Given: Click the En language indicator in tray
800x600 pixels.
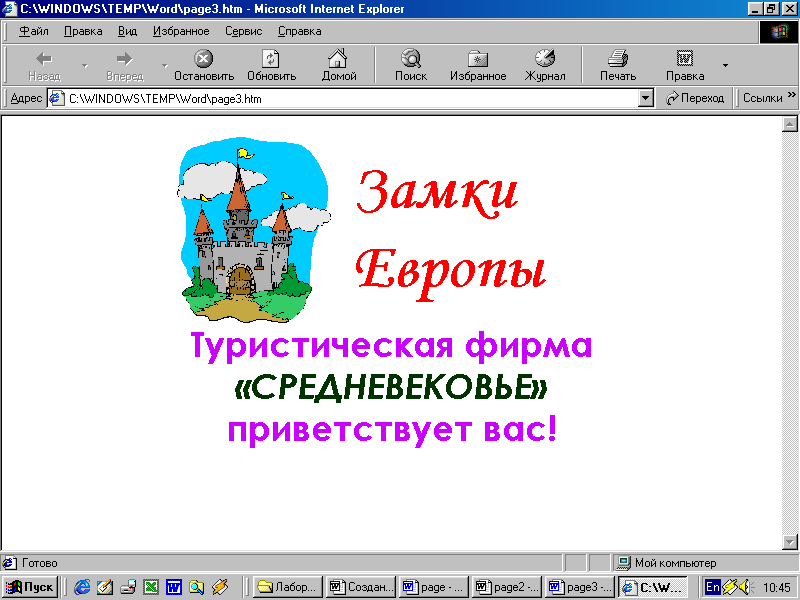Looking at the screenshot, I should [712, 587].
